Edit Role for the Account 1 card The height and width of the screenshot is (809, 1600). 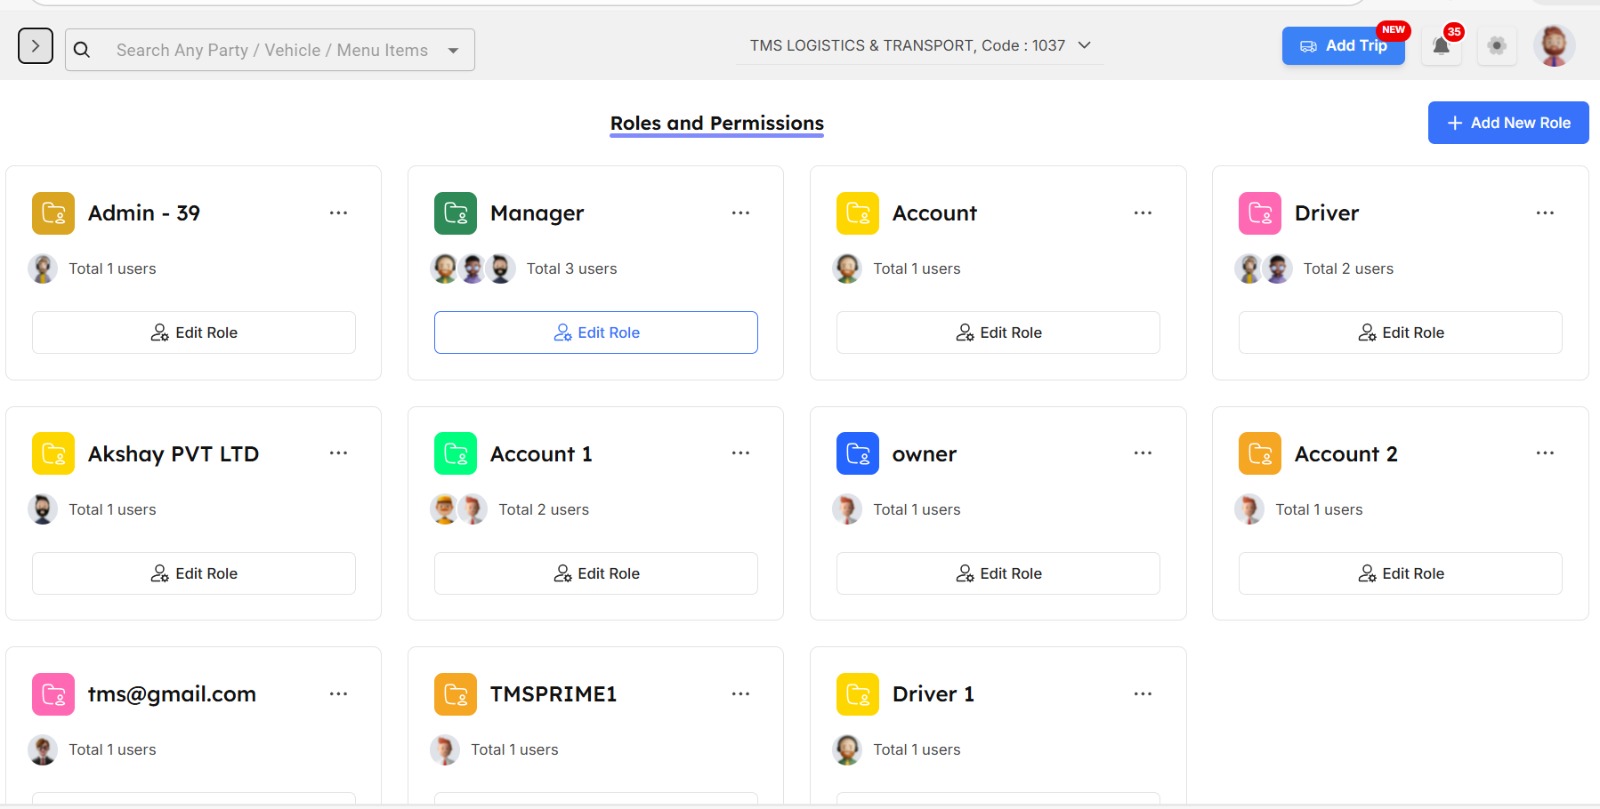(x=596, y=573)
